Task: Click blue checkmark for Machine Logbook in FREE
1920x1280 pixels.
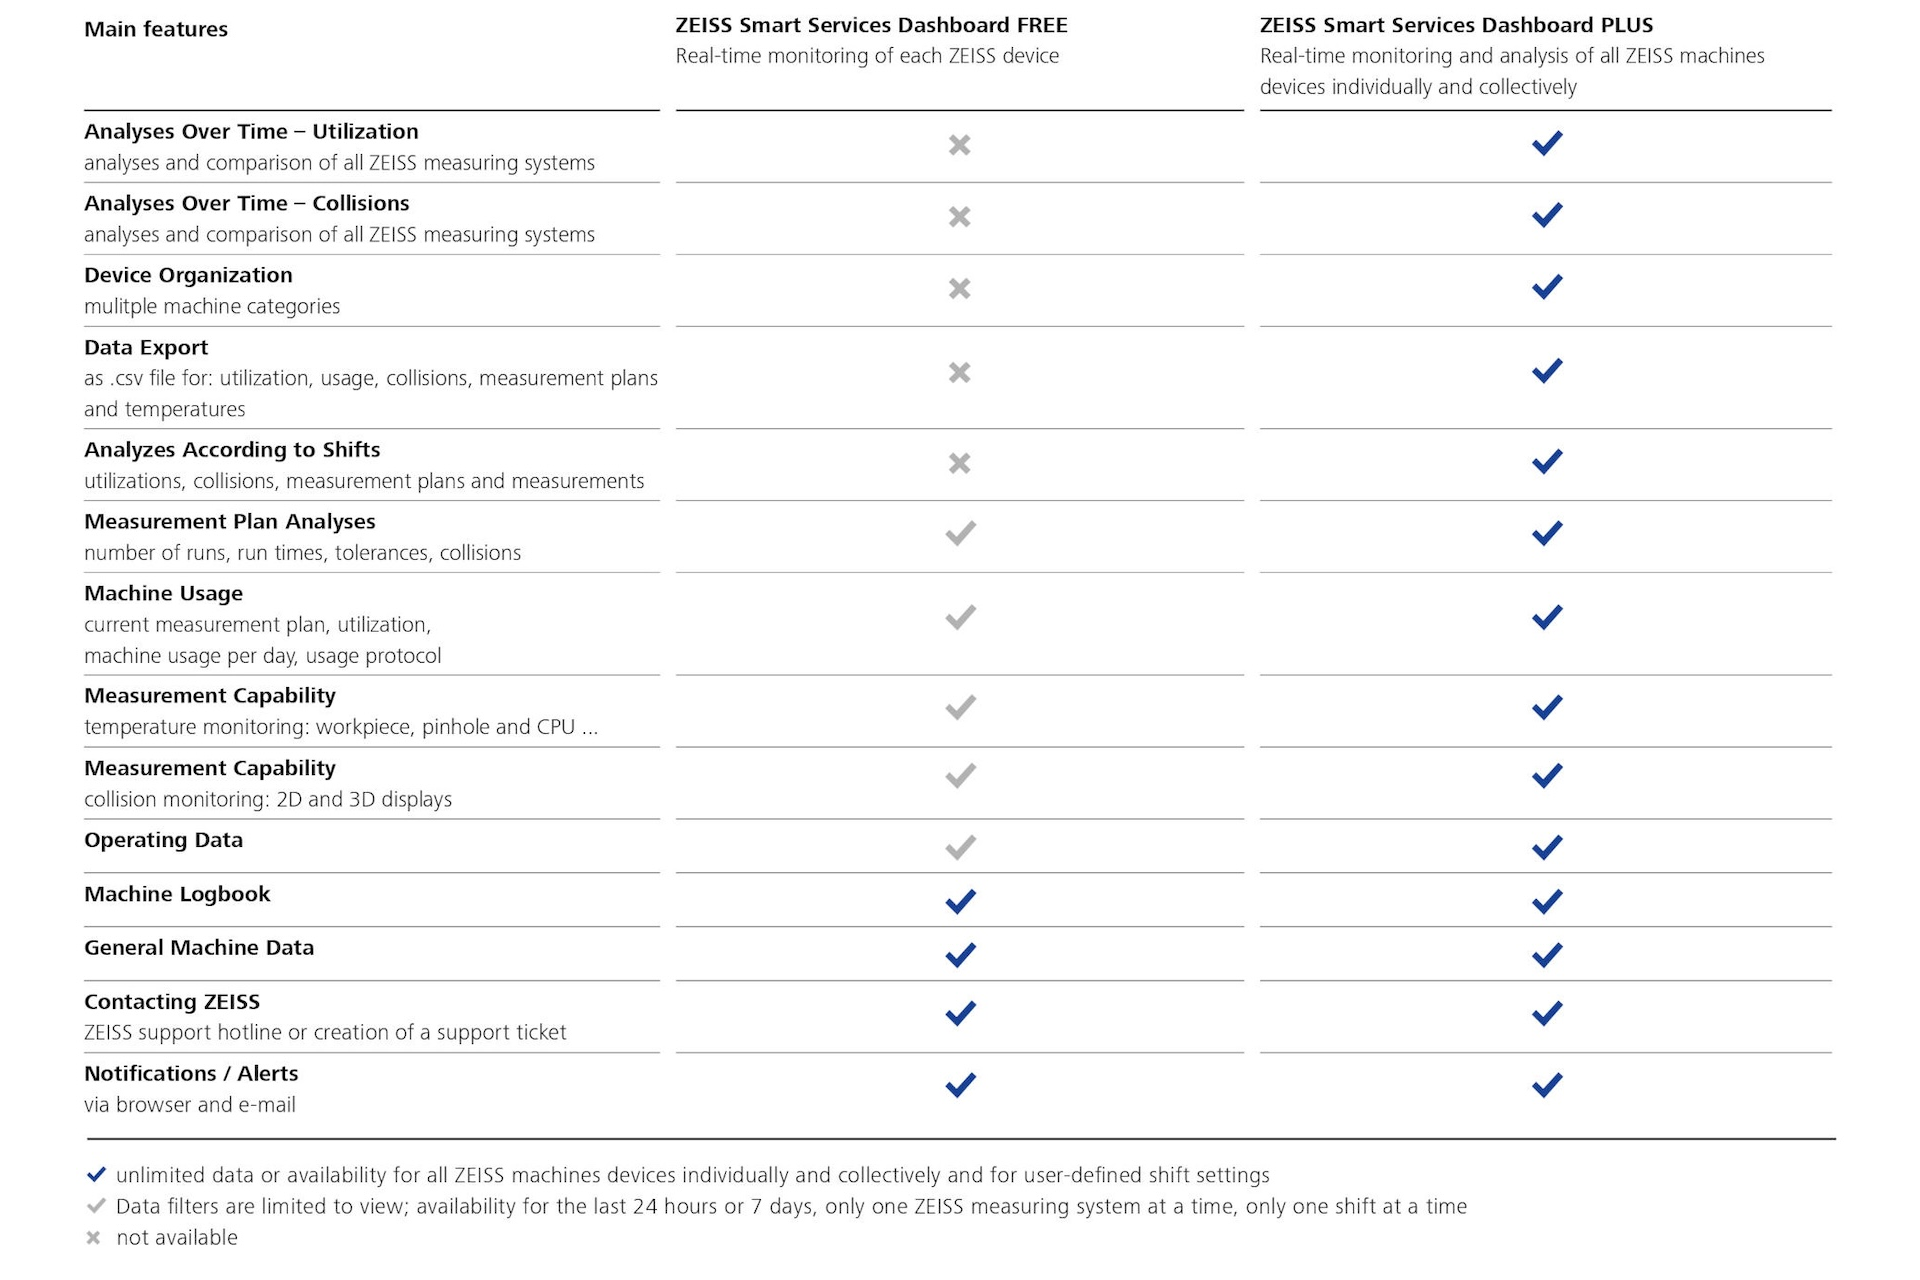Action: coord(960,901)
